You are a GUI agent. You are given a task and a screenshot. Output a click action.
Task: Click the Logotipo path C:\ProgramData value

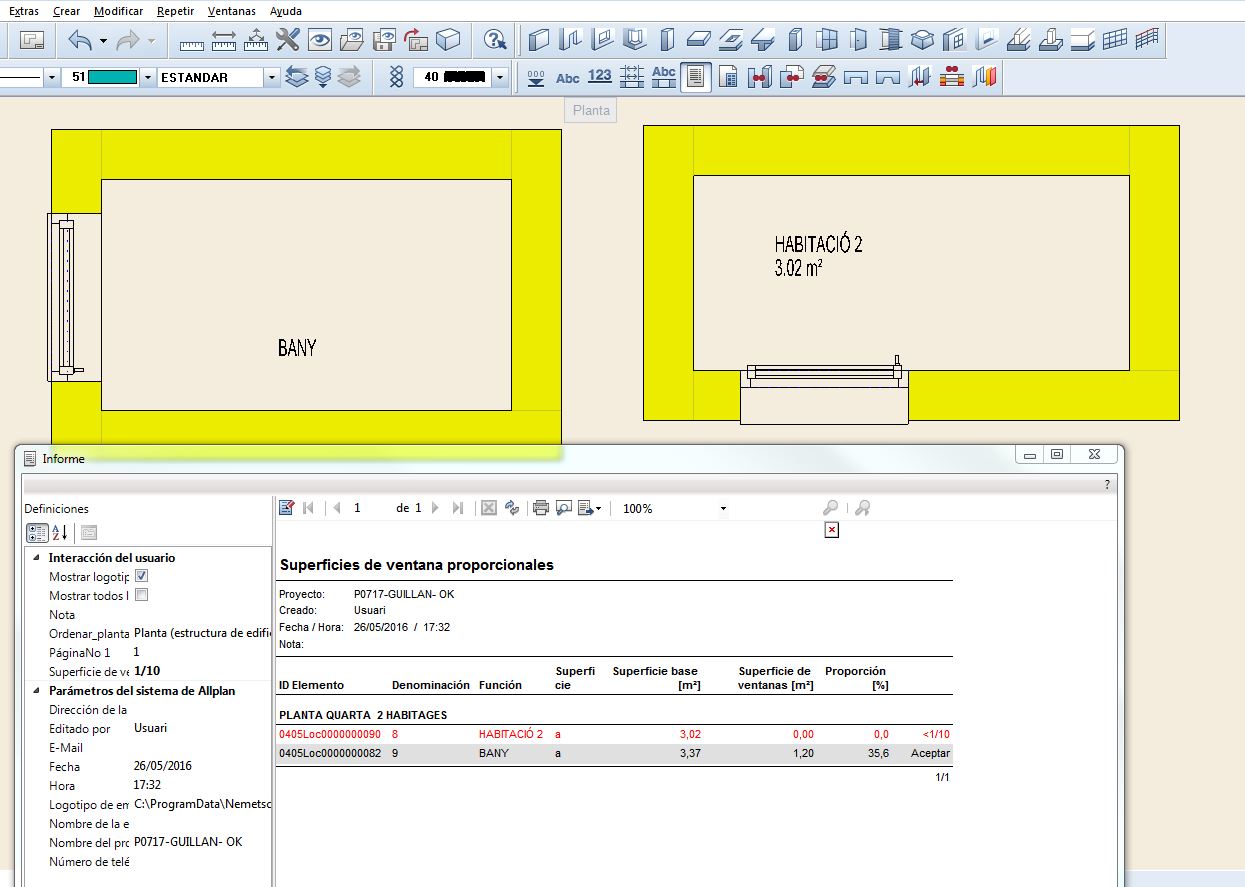click(x=202, y=805)
